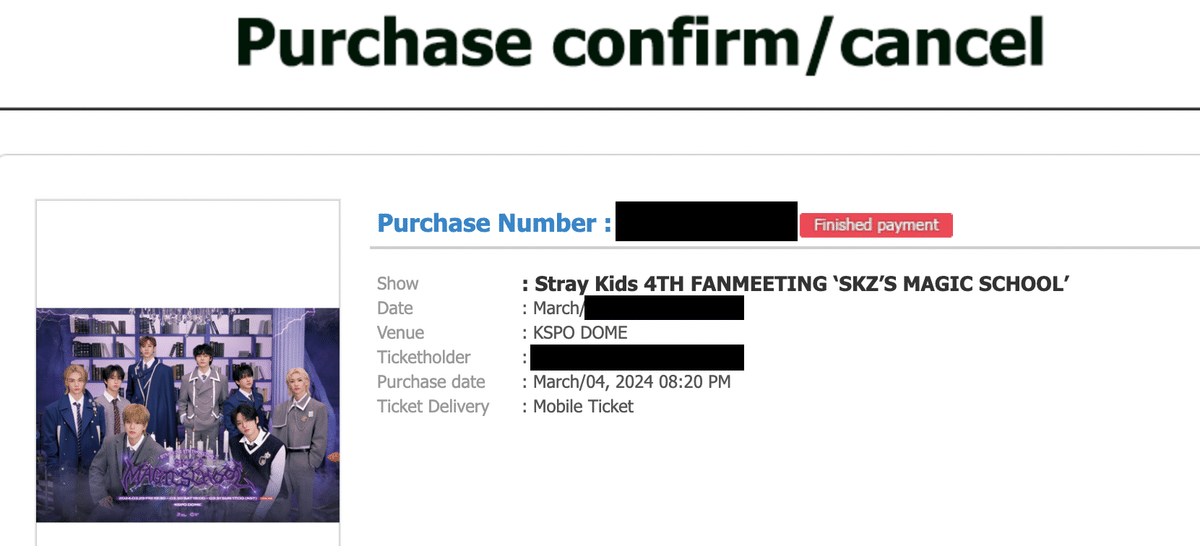Click the blacked-out event date box
The image size is (1200, 546).
pos(664,307)
